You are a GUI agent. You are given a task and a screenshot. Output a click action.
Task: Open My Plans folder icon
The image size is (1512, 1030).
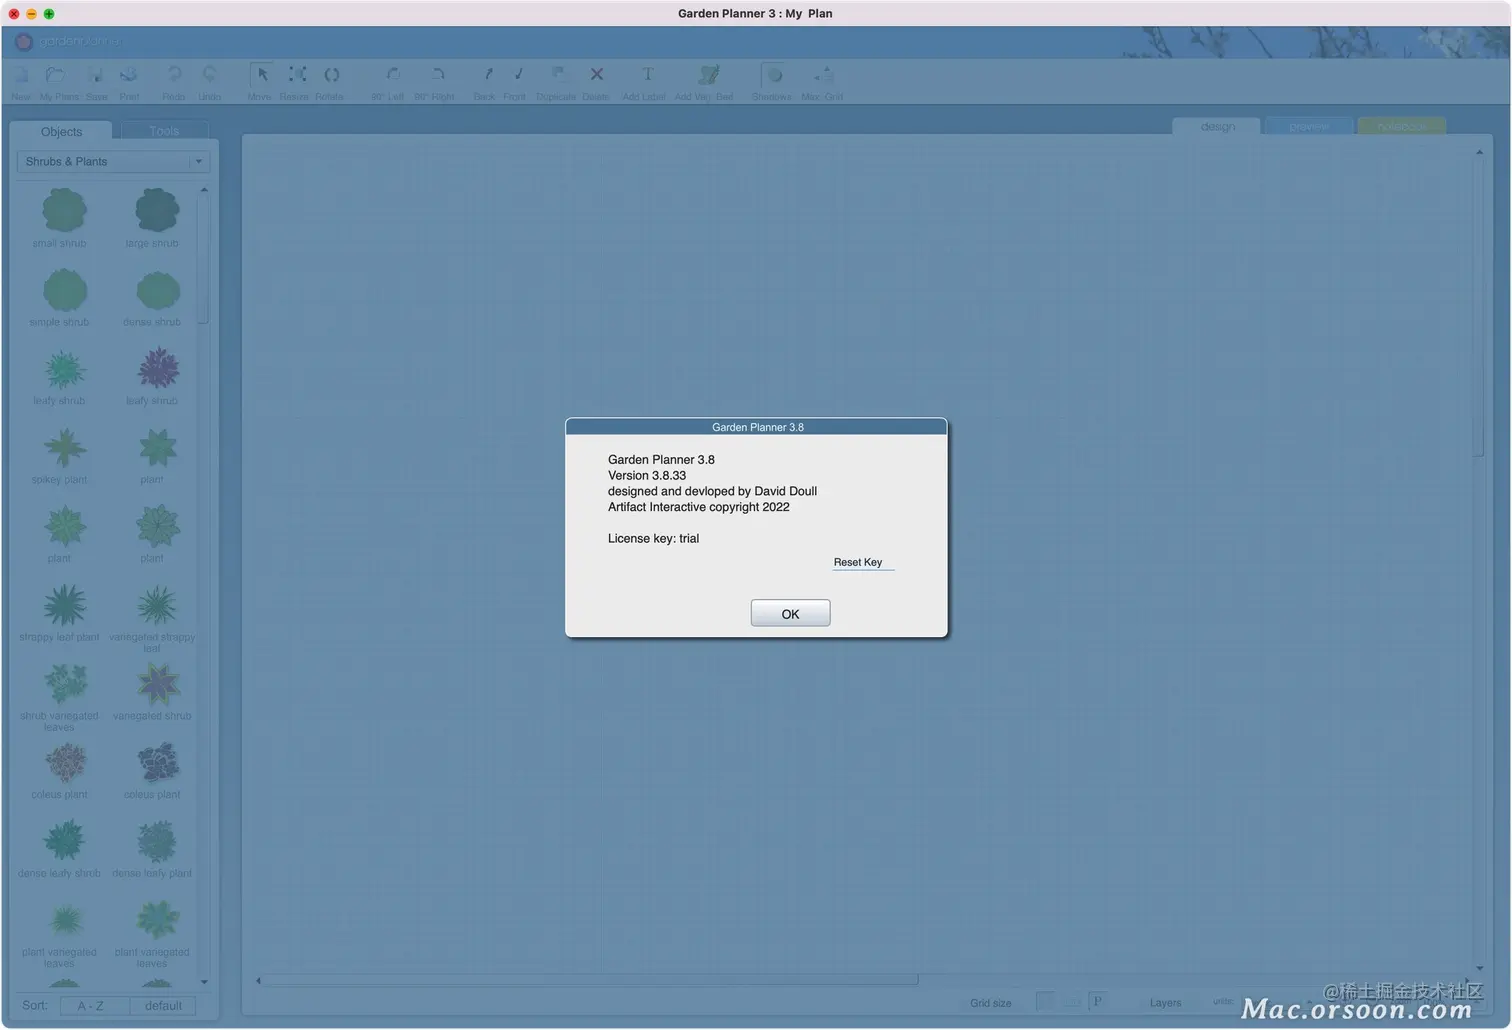coord(56,75)
